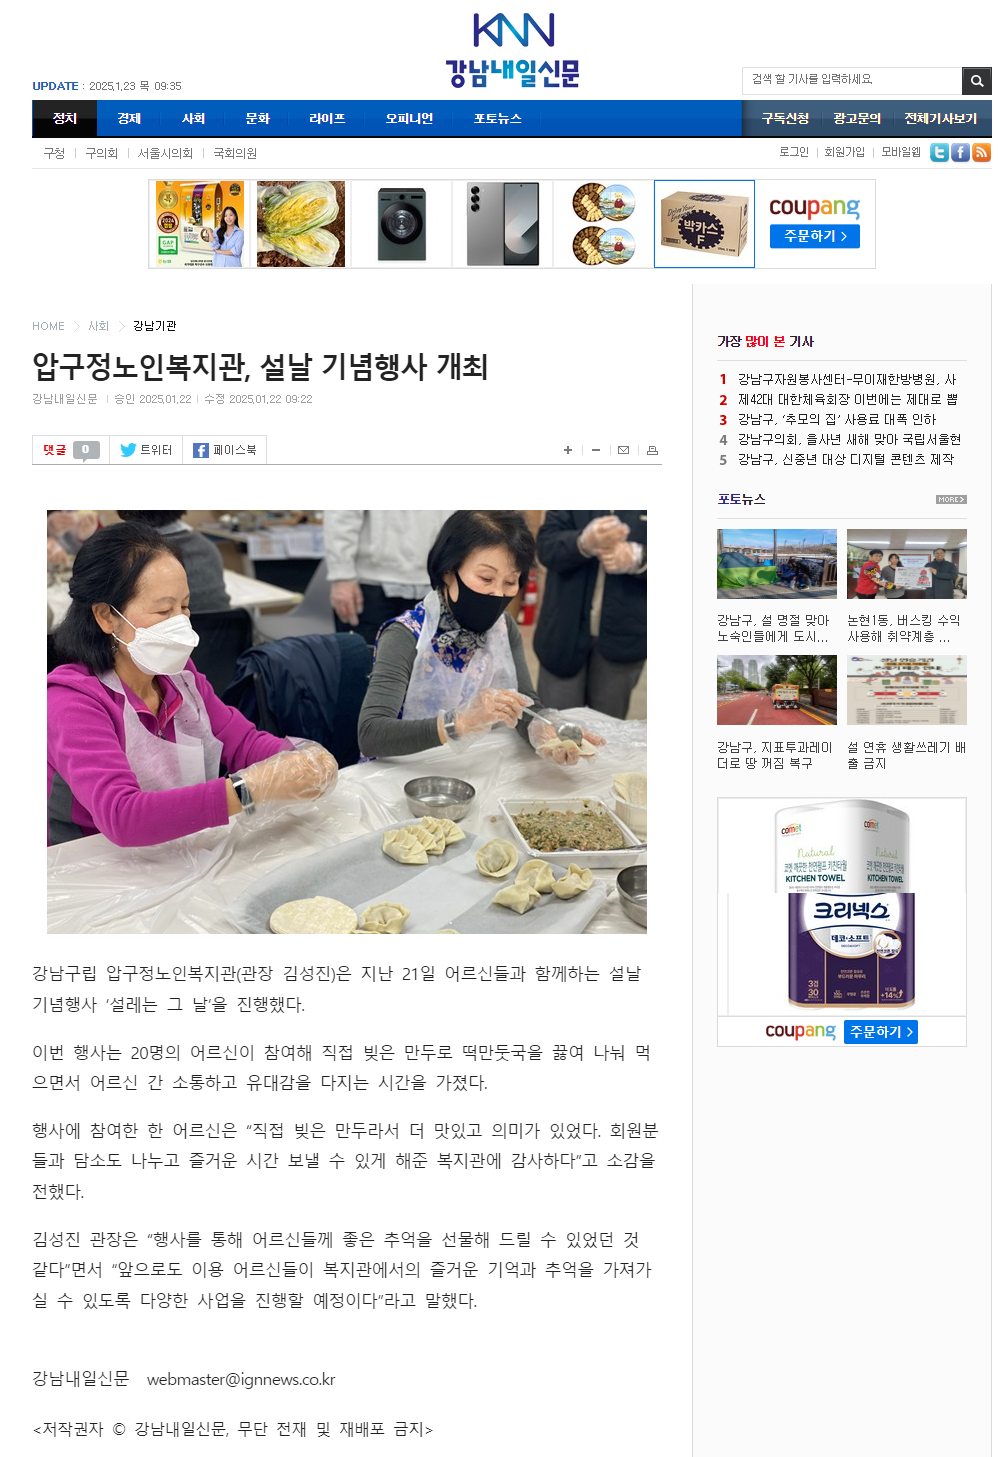Expand 포토뉴스 with the MORE button

click(x=951, y=499)
